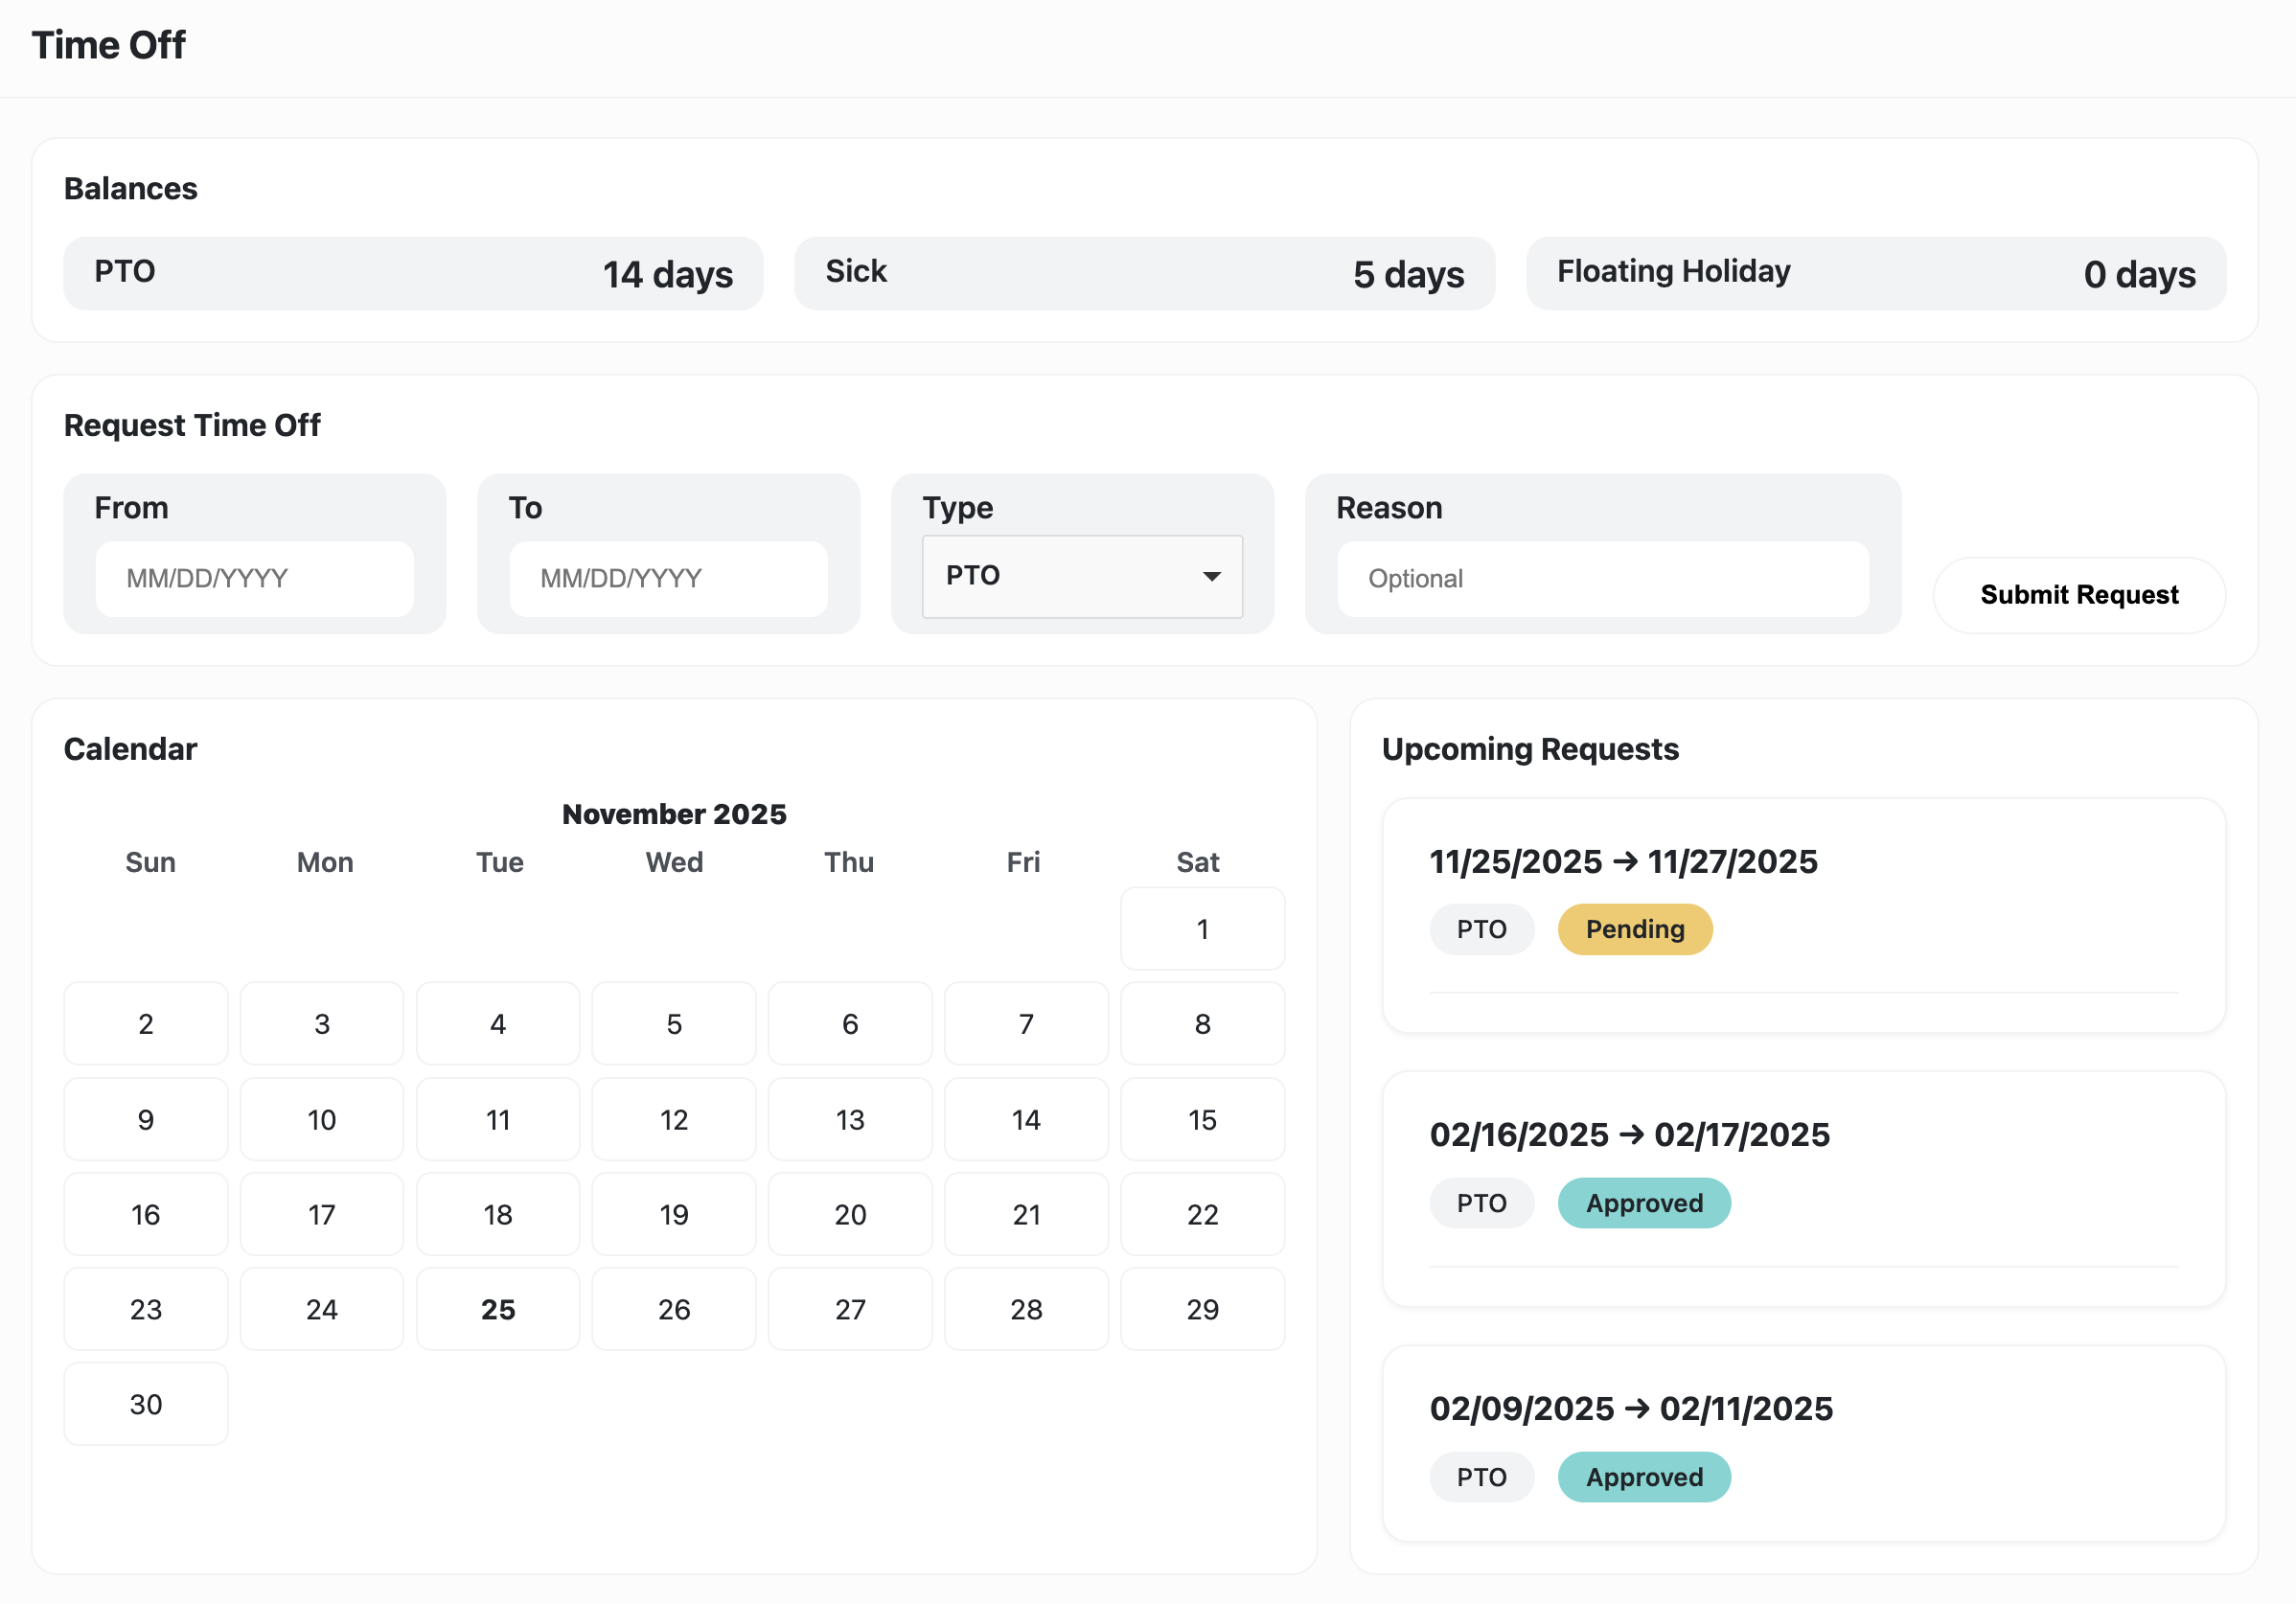Click the Sick balance card
Image resolution: width=2296 pixels, height=1604 pixels.
click(1144, 273)
